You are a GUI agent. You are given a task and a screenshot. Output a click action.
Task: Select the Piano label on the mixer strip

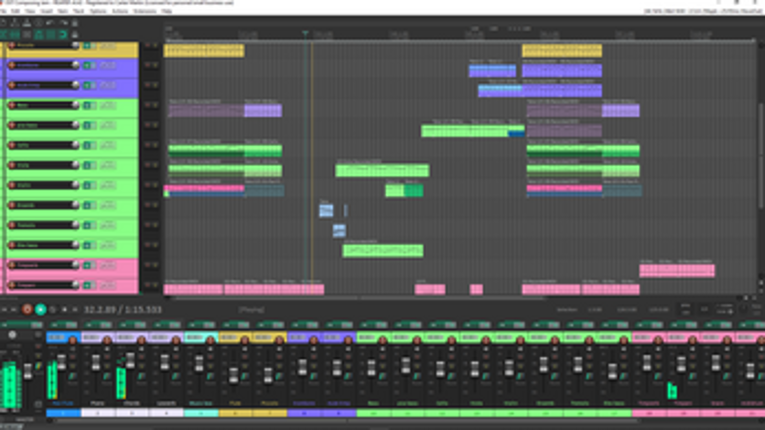coord(98,404)
